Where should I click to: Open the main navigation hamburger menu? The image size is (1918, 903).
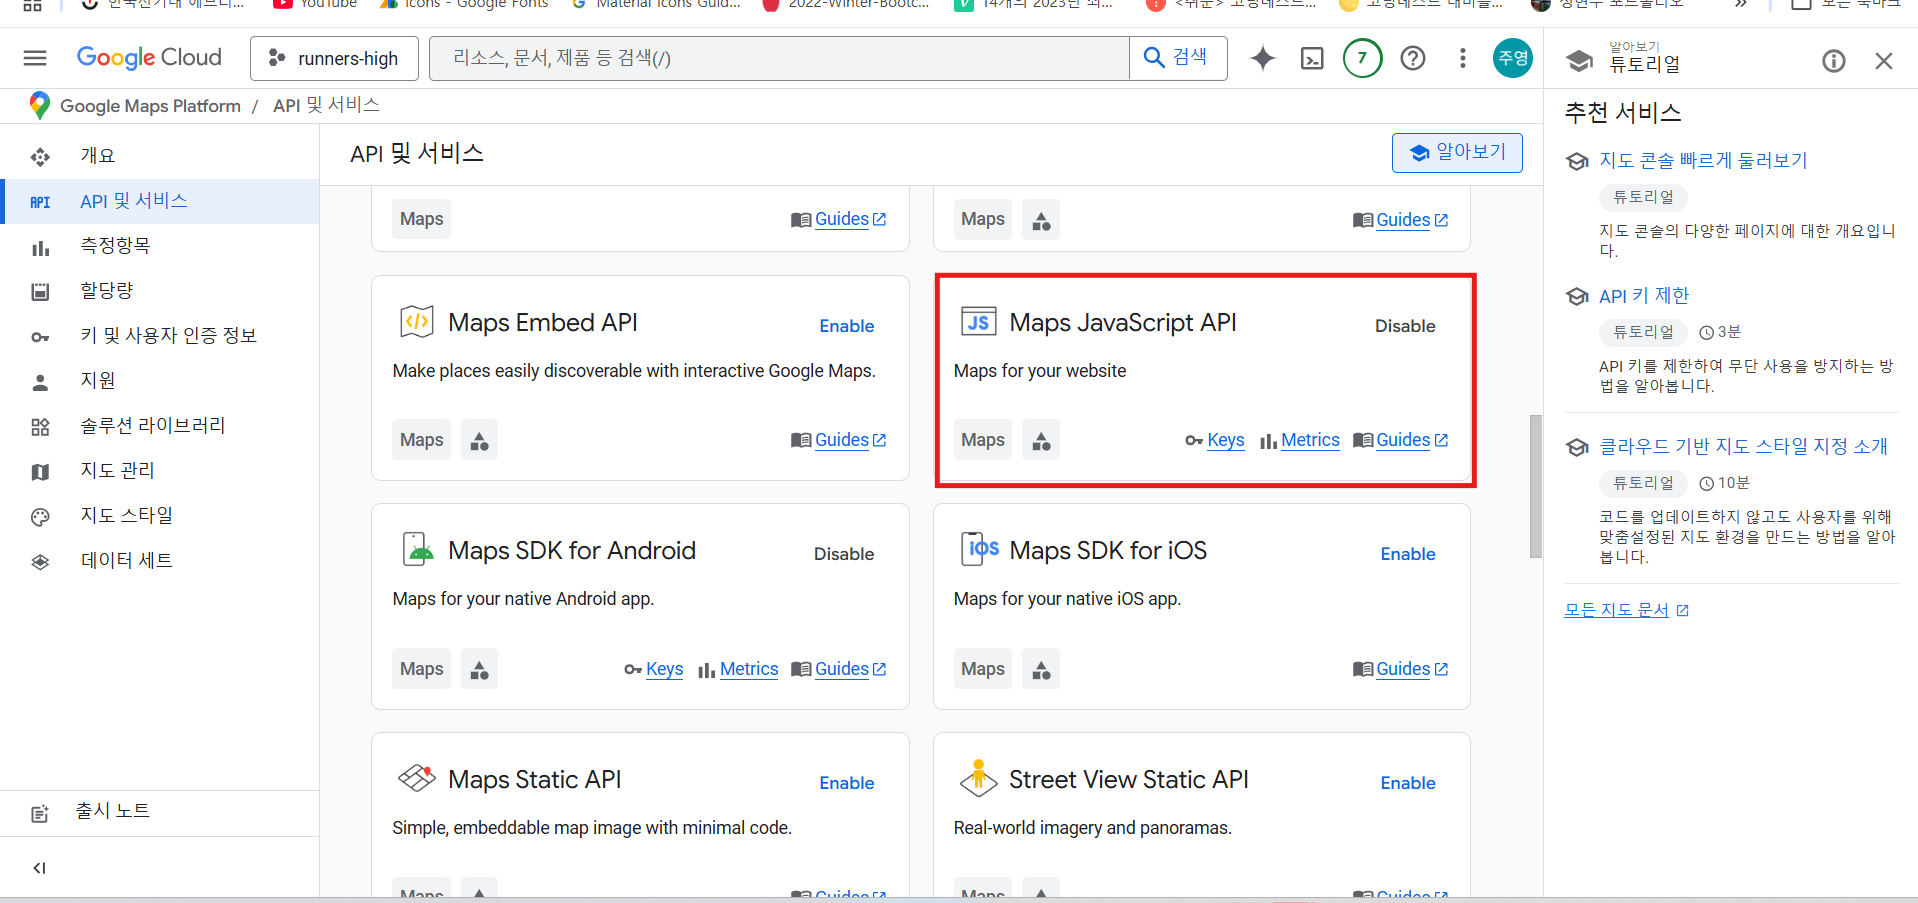[x=35, y=58]
